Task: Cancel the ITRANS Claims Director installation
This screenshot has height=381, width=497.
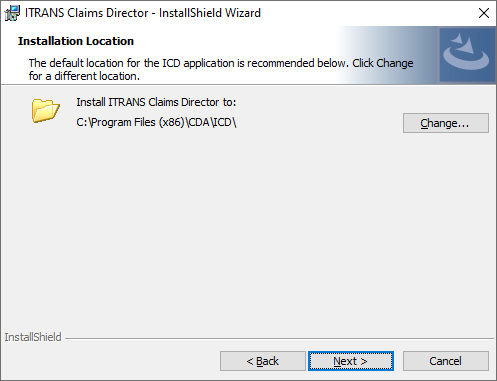Action: pyautogui.click(x=446, y=361)
